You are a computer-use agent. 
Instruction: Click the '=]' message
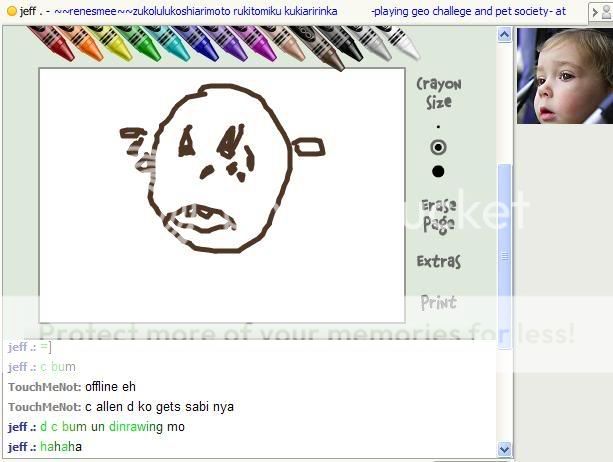pos(46,347)
